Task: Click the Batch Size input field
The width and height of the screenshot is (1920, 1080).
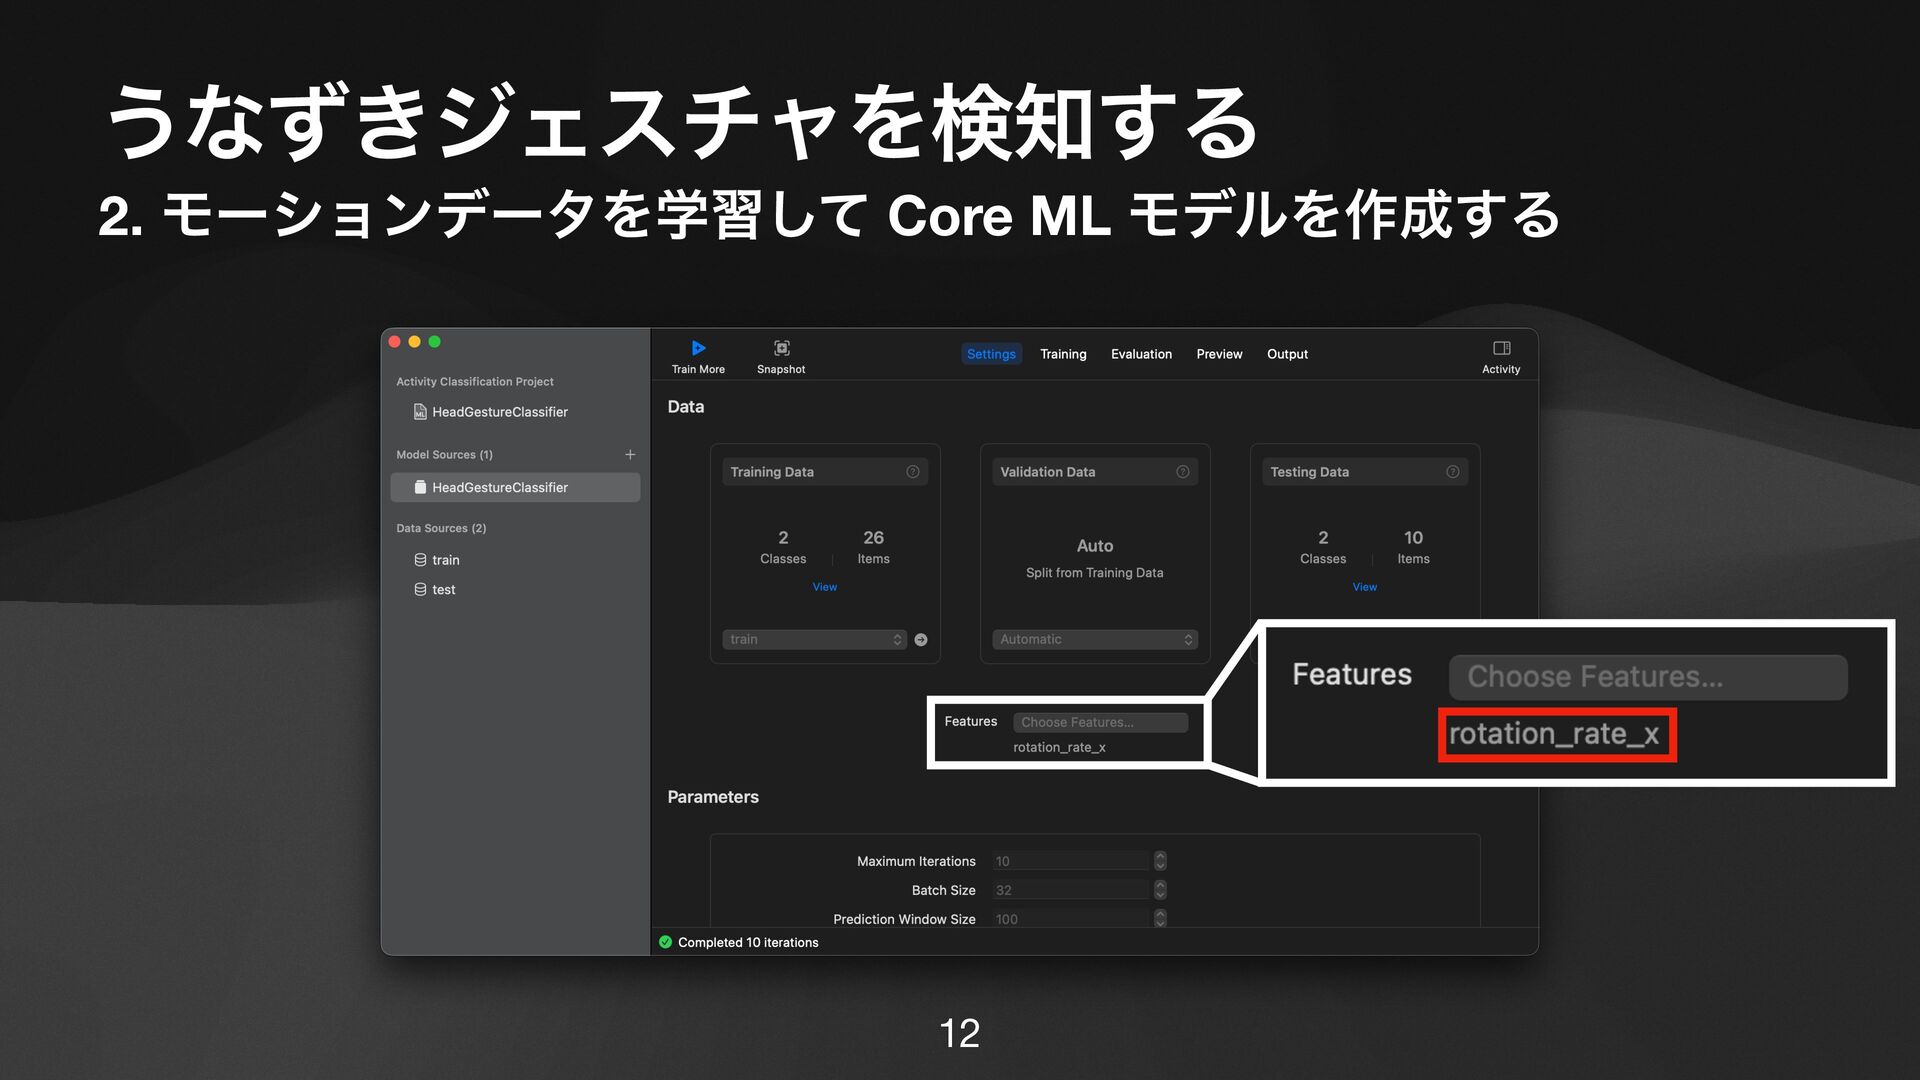Action: tap(1070, 890)
